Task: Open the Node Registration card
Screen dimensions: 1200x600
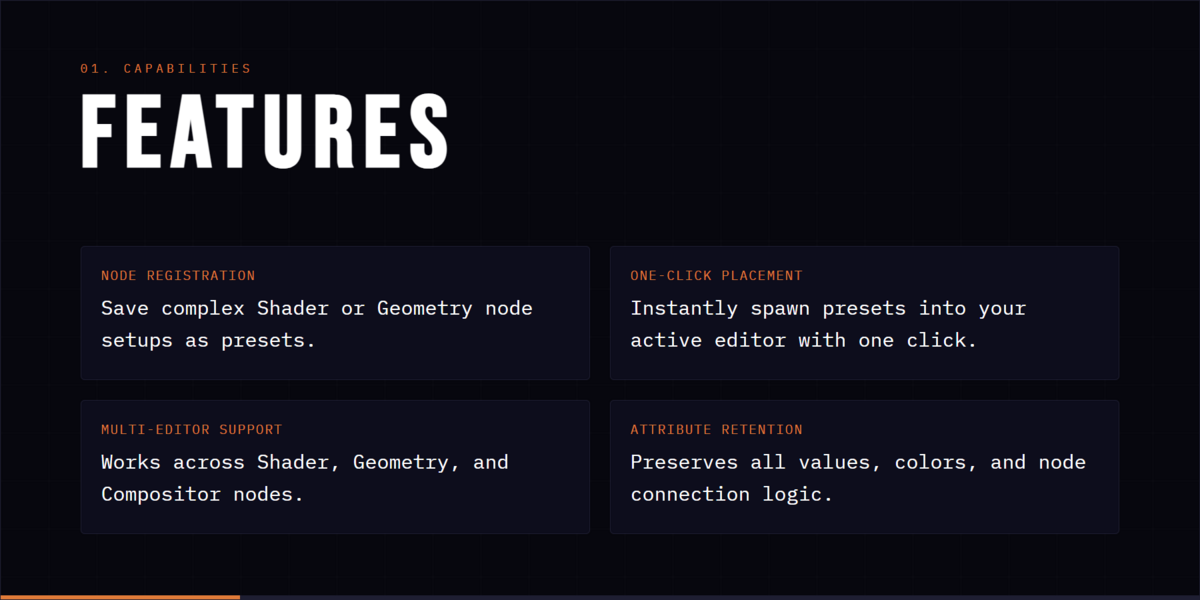Action: [335, 313]
